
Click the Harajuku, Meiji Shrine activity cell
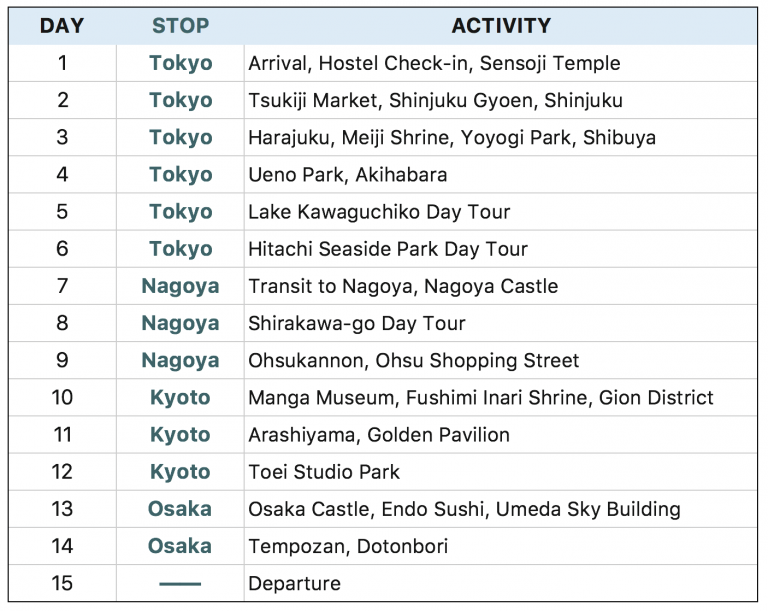[452, 137]
